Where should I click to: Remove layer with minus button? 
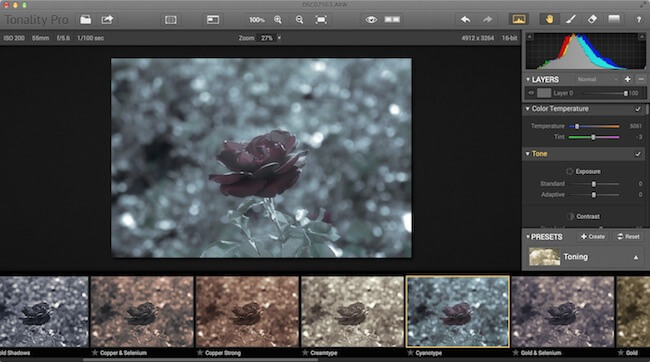(641, 79)
